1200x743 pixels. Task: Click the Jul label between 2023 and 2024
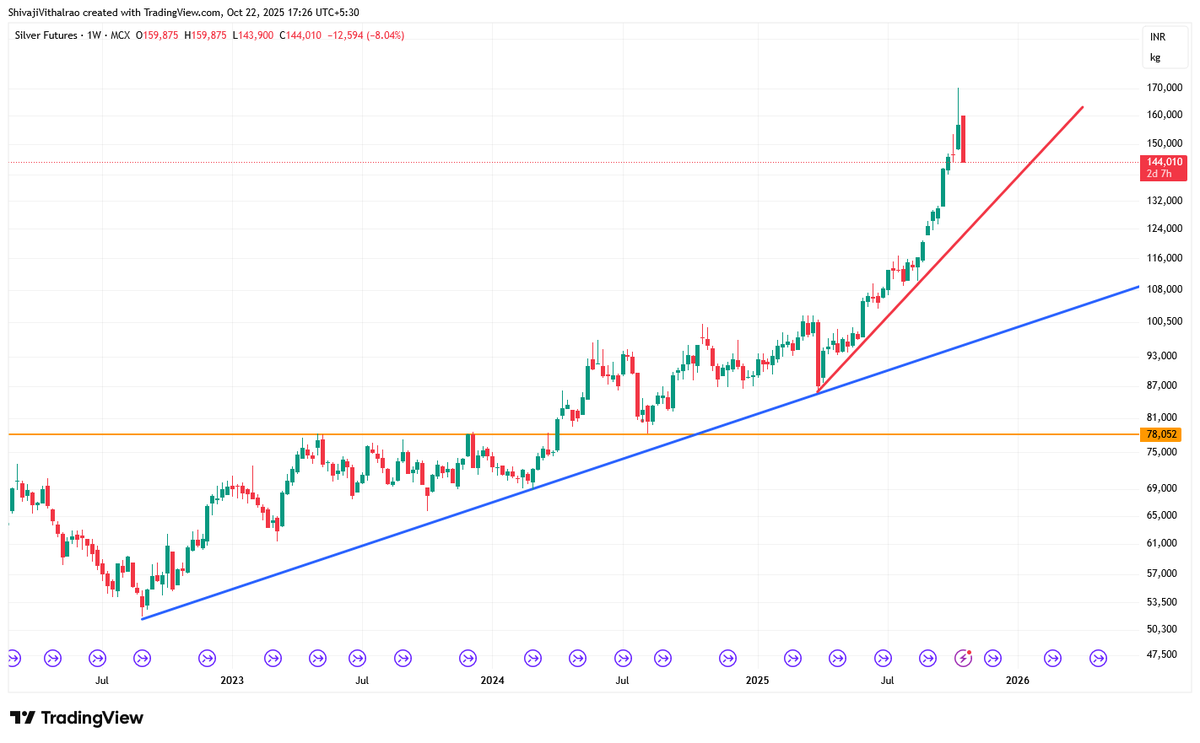(362, 680)
